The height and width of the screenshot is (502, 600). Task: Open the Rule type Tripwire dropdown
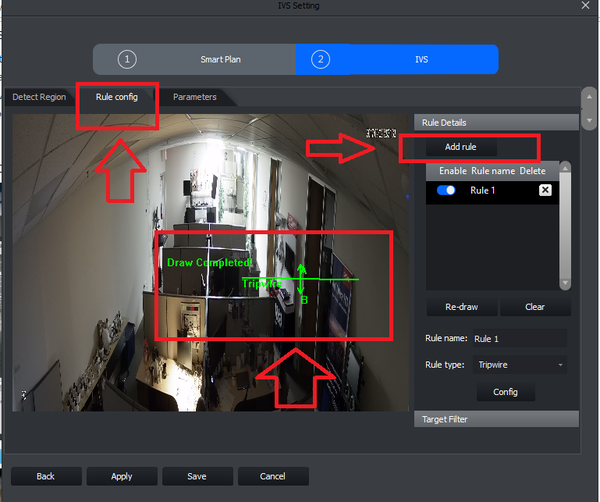520,365
